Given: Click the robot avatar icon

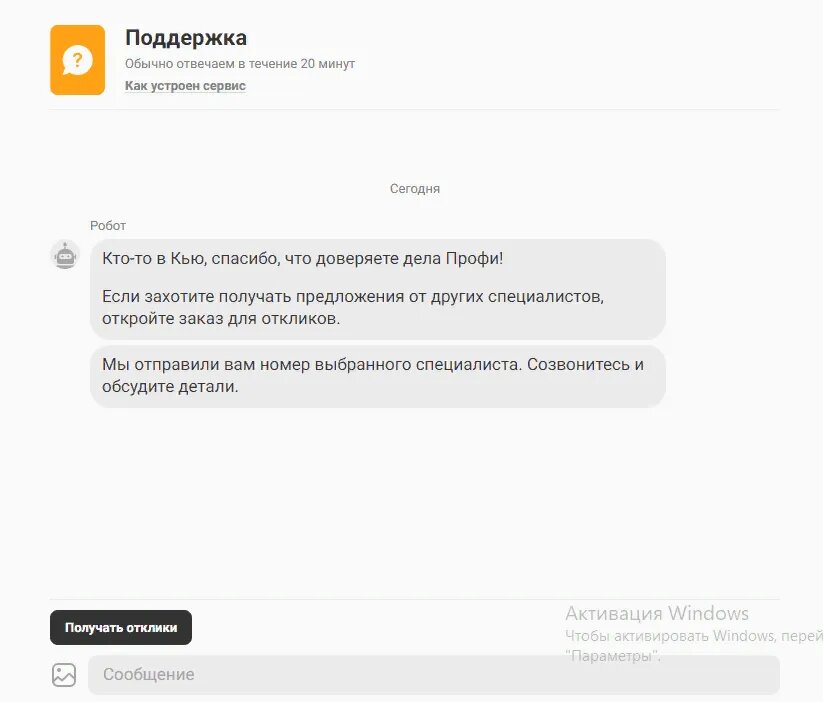Looking at the screenshot, I should [65, 255].
